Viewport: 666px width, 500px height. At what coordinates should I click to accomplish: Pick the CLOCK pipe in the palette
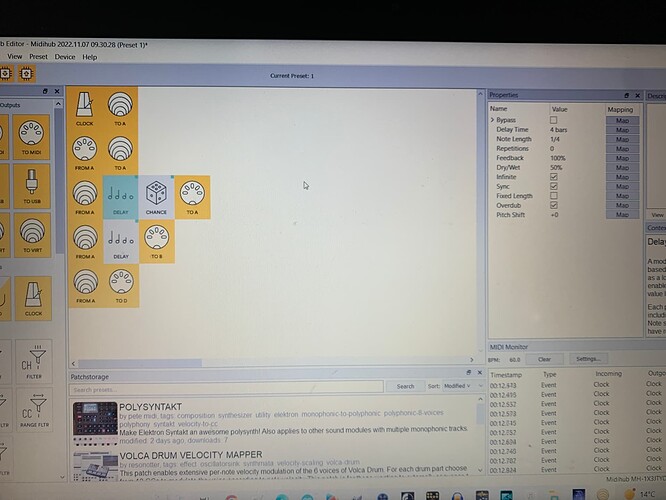[33, 298]
